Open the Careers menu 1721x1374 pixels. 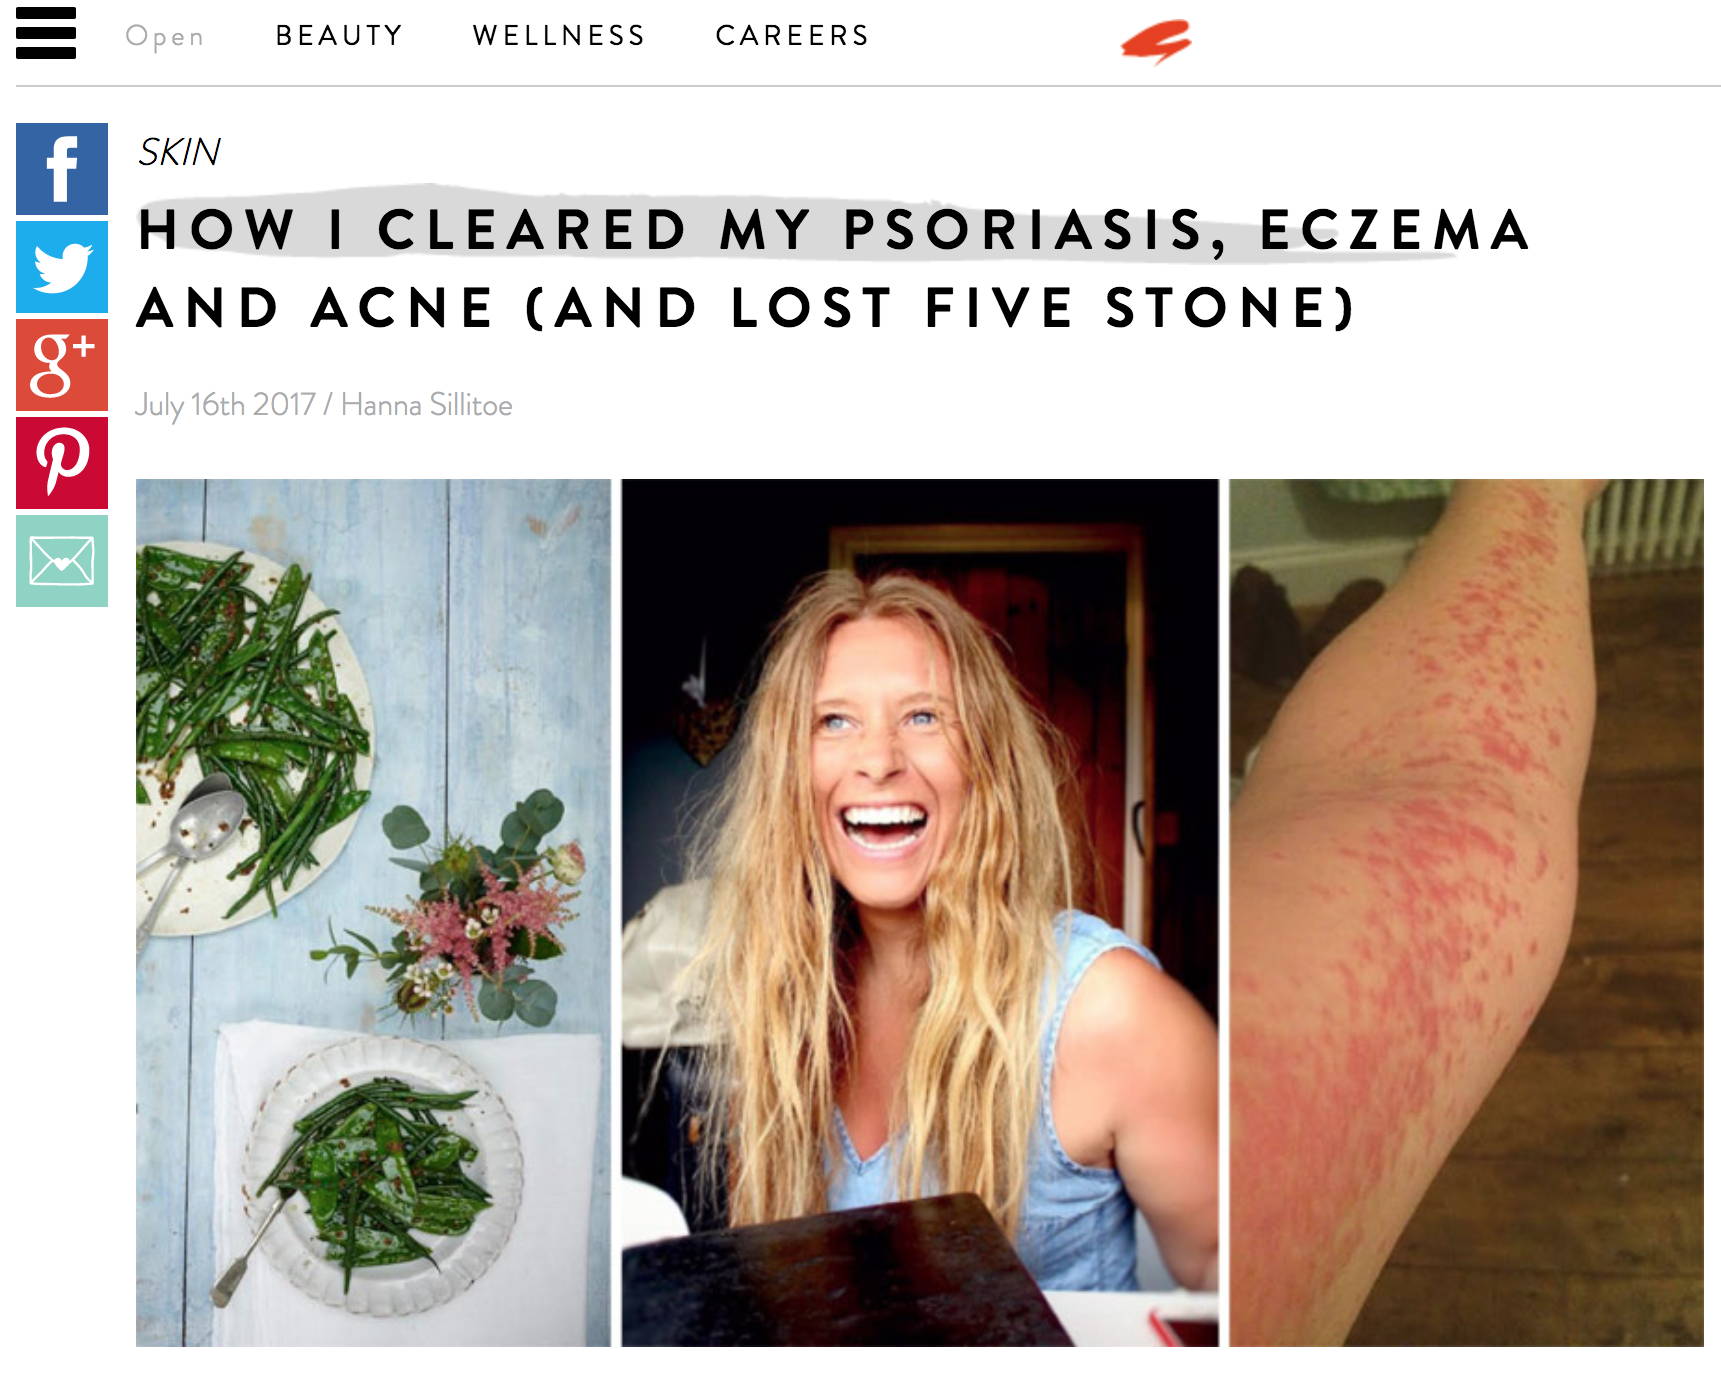(x=792, y=35)
